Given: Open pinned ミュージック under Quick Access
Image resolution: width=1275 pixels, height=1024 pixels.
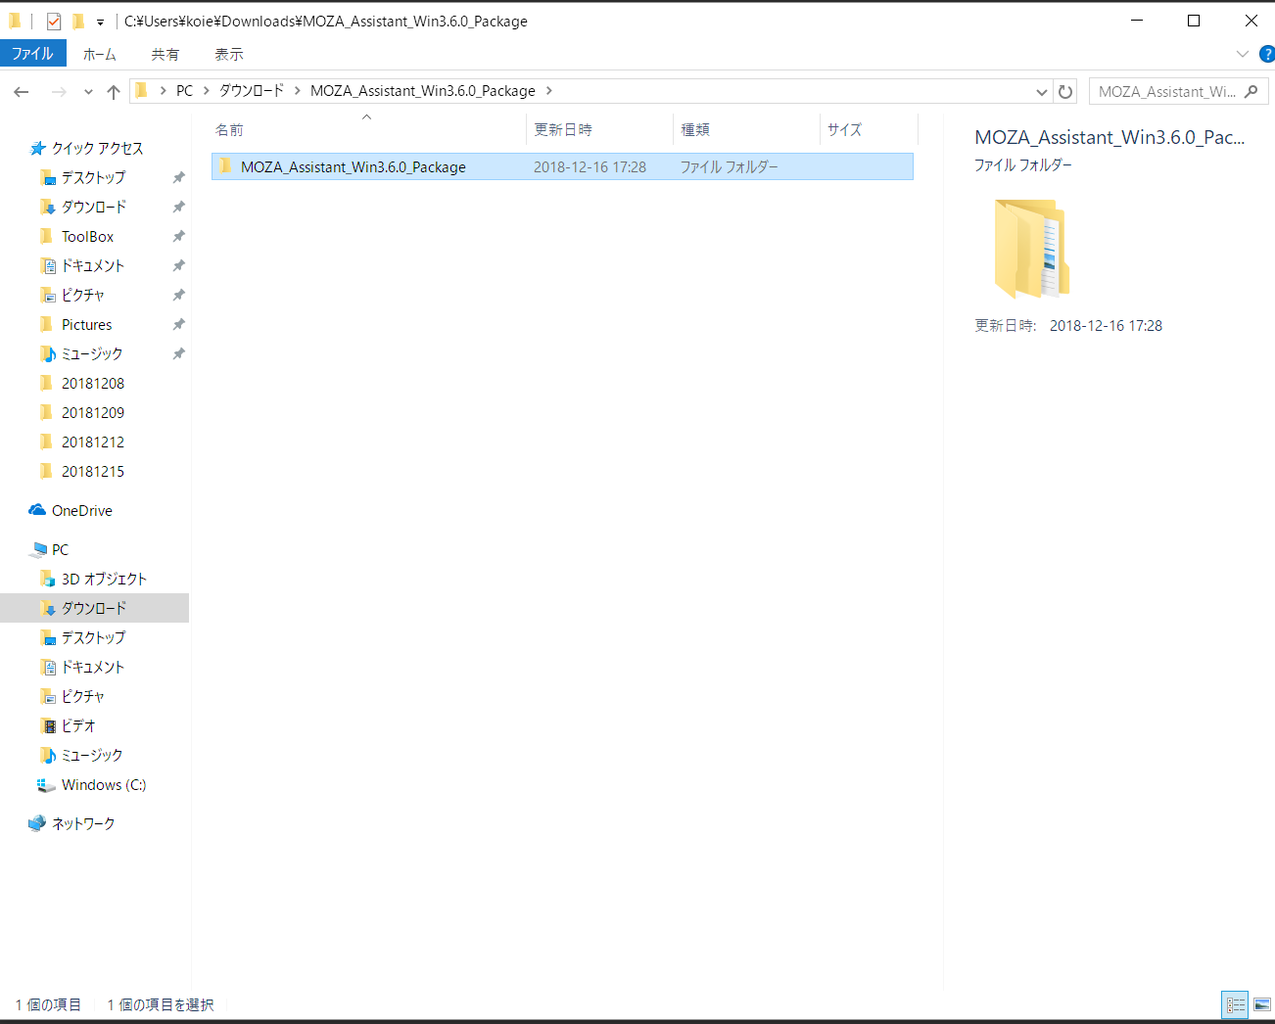Looking at the screenshot, I should 92,354.
